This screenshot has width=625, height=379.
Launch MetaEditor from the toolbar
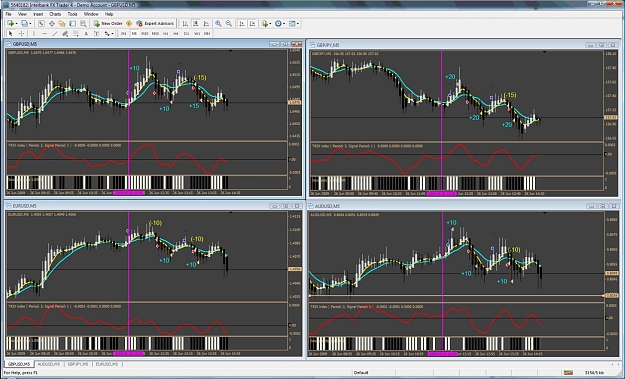[x=128, y=24]
